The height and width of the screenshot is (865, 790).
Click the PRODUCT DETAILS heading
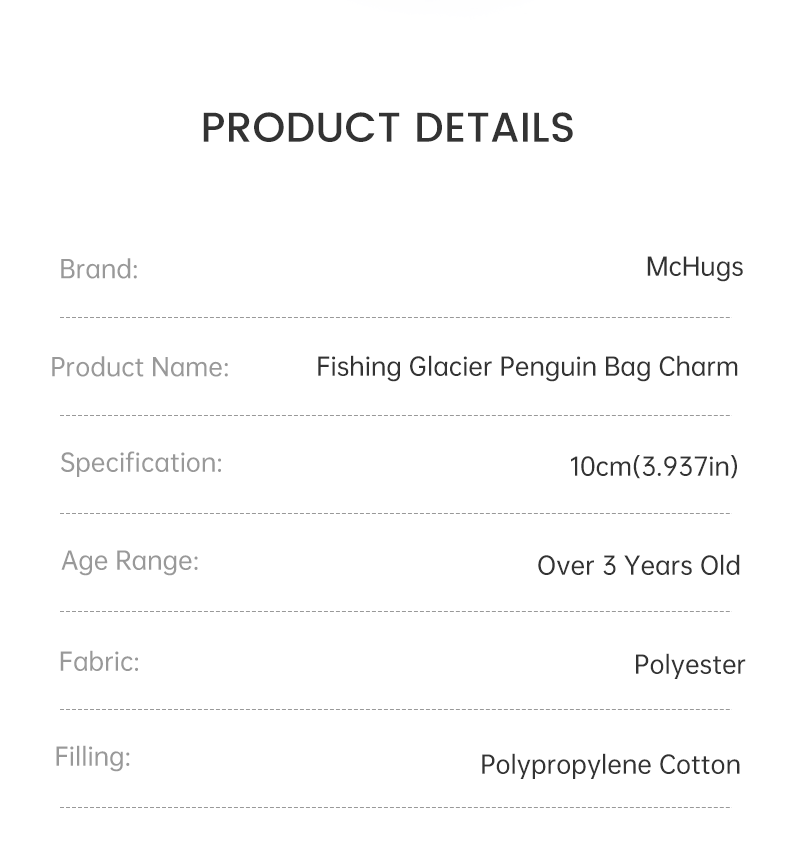click(388, 128)
